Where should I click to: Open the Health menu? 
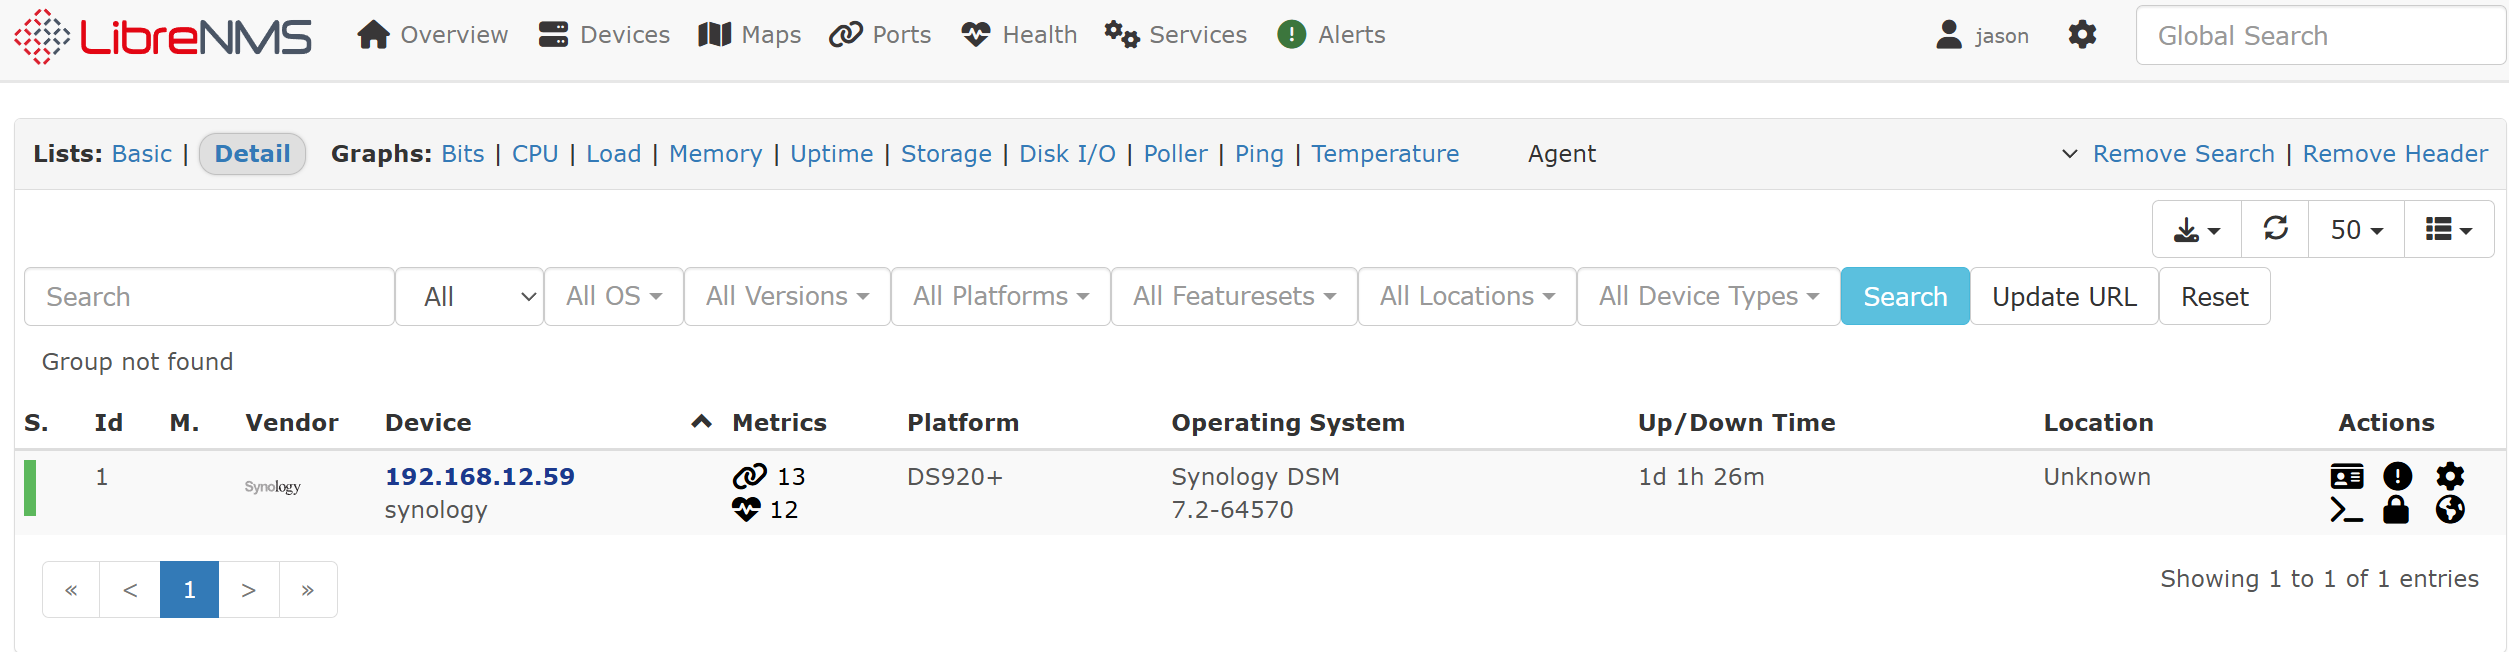(1019, 35)
